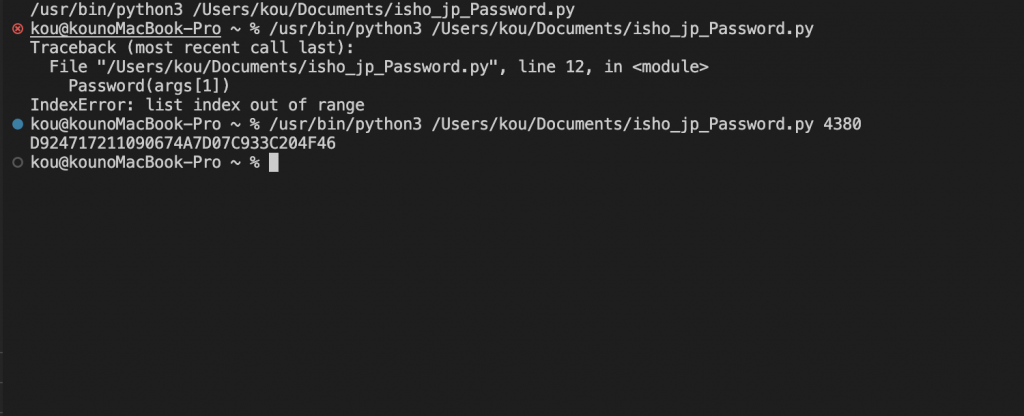Click the D924717211090674A7D07C933C204F46 output hash
Viewport: 1024px width, 416px height.
pos(183,143)
